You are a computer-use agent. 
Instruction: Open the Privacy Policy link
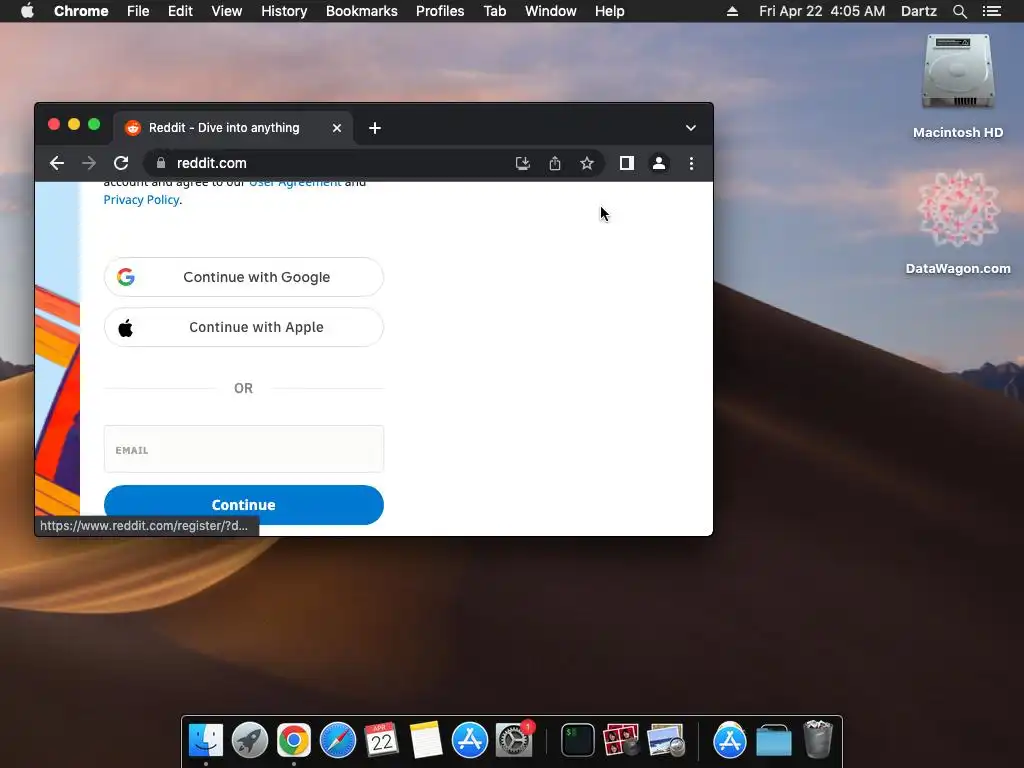click(141, 200)
